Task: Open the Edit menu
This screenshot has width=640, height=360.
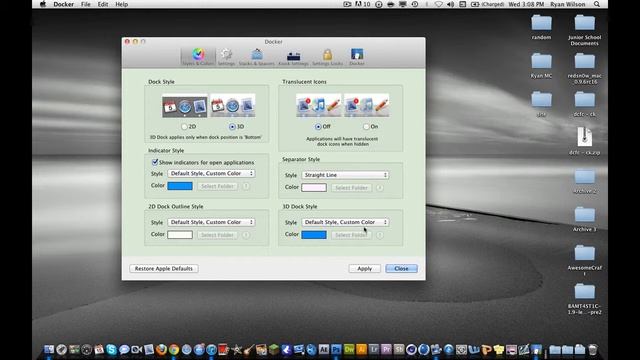Action: tap(103, 4)
